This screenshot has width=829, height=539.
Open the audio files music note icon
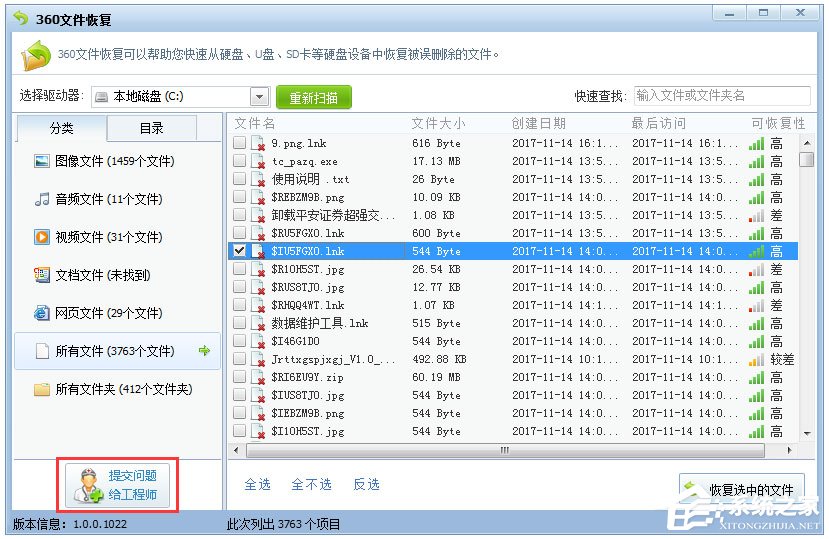[42, 199]
